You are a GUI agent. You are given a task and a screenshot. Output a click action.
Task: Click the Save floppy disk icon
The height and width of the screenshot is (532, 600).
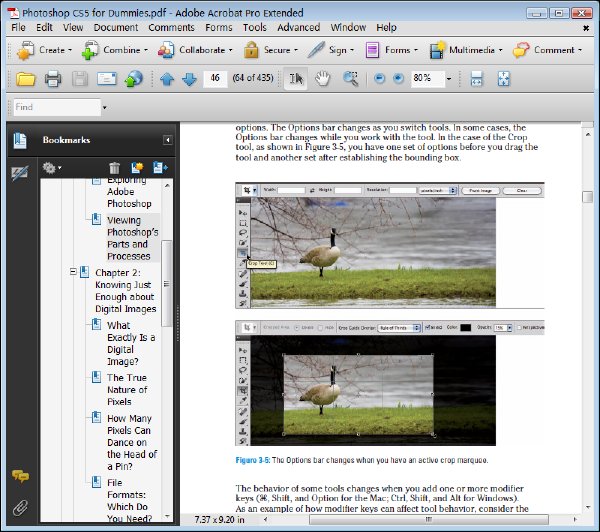[80, 79]
